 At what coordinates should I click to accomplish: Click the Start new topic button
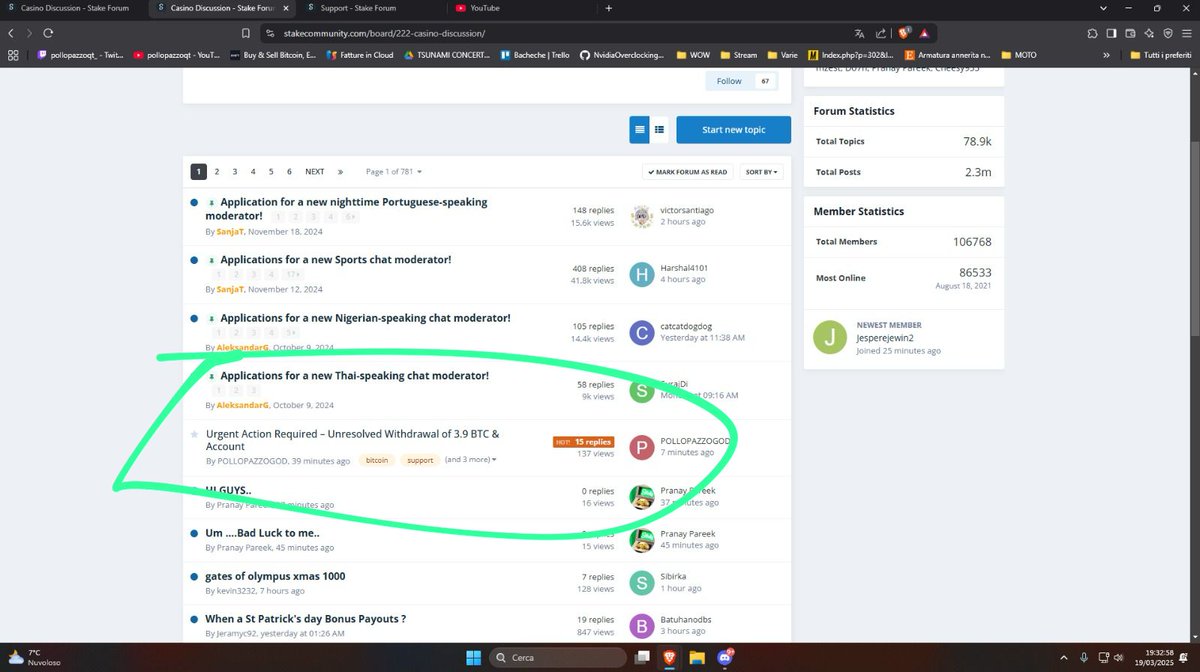733,130
